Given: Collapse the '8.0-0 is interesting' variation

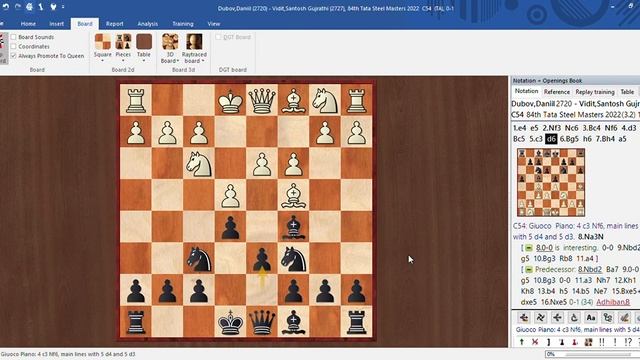Looking at the screenshot, I should click(x=529, y=248).
